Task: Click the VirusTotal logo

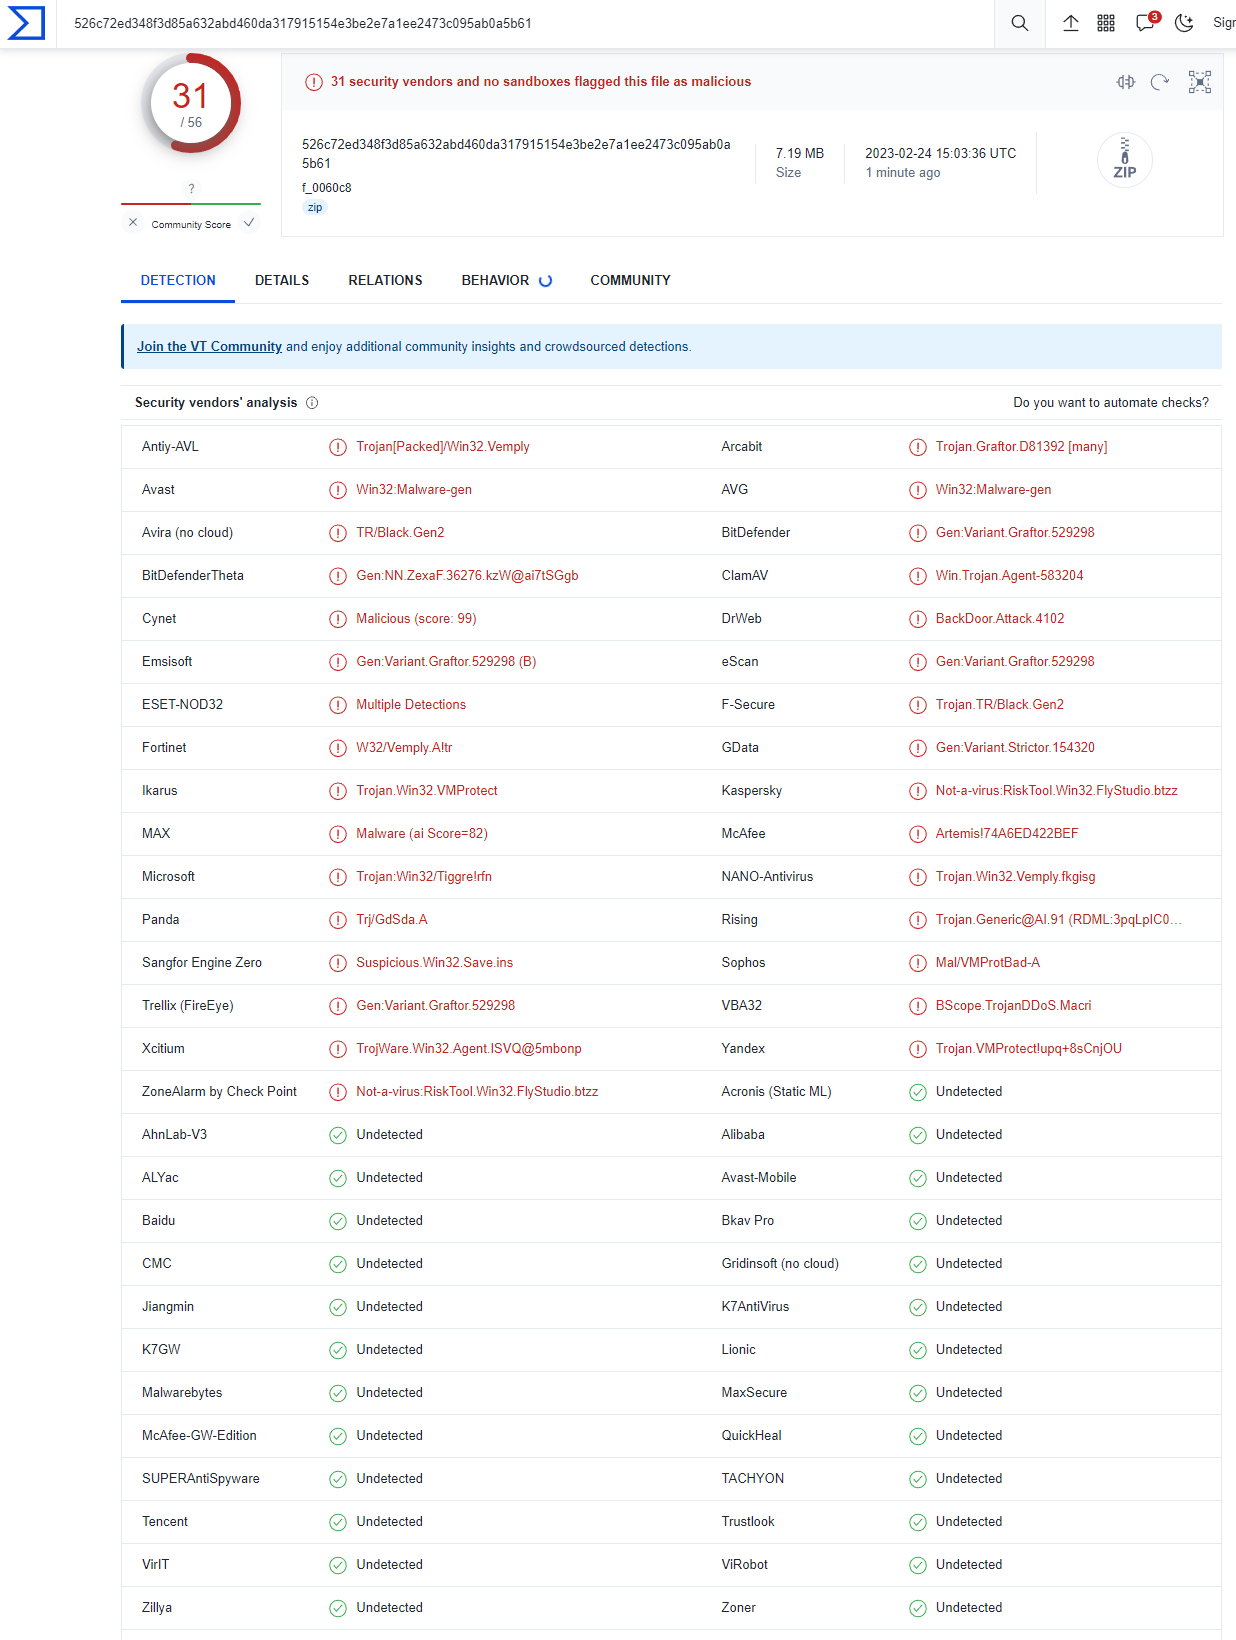Action: pos(26,23)
